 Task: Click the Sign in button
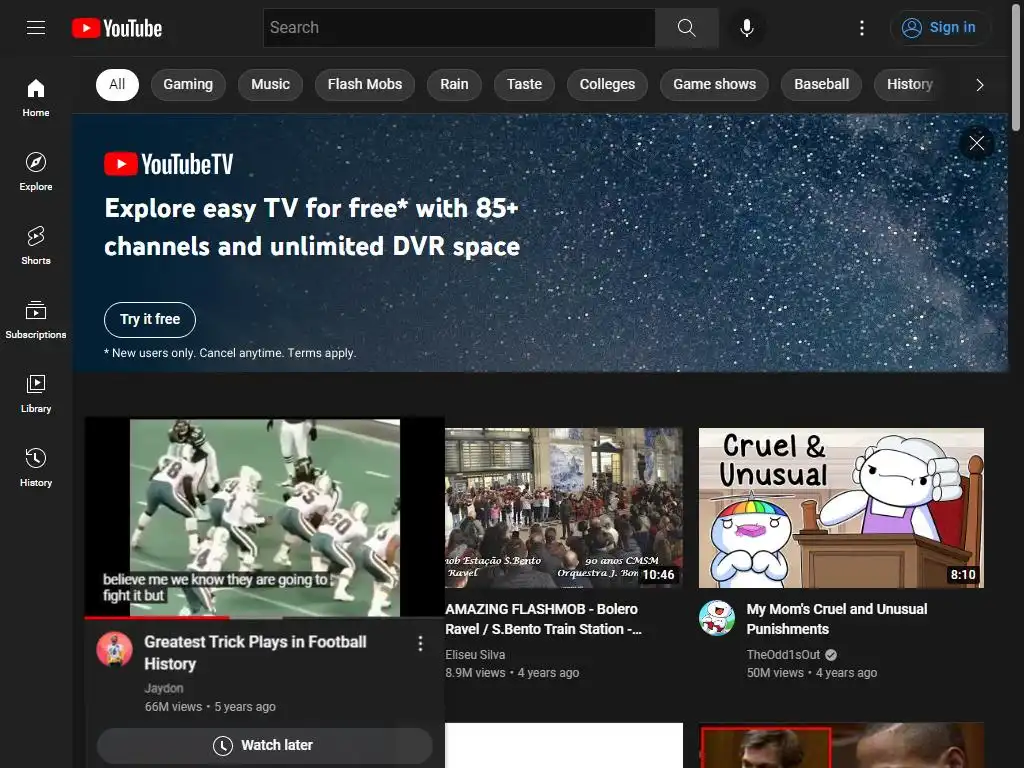tap(939, 27)
